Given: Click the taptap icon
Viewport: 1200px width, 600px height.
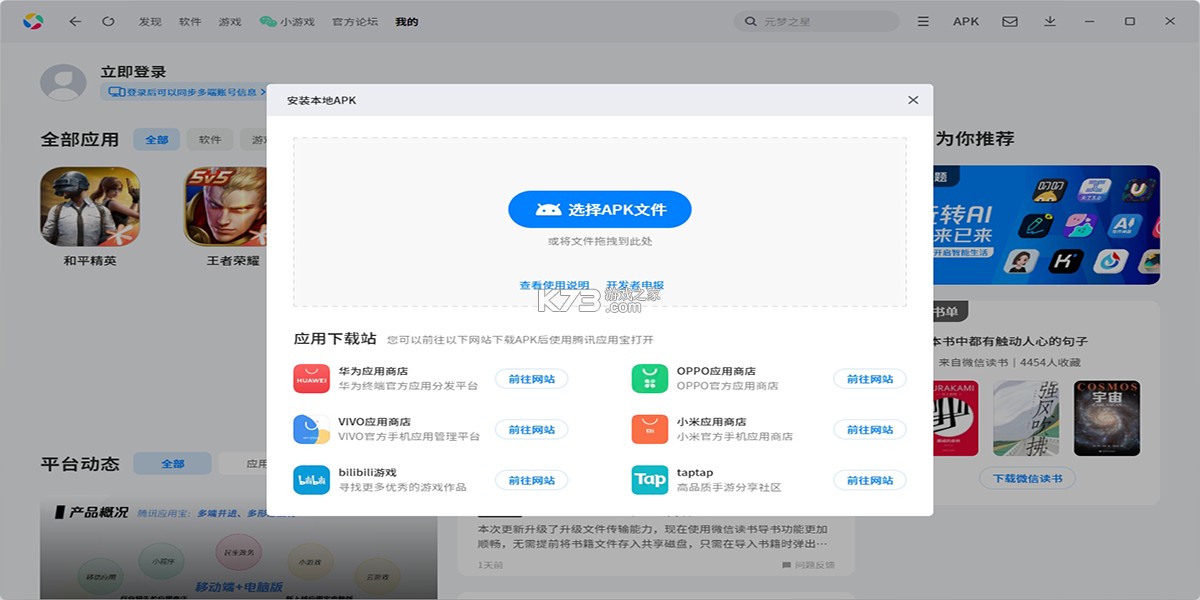Looking at the screenshot, I should click(650, 480).
